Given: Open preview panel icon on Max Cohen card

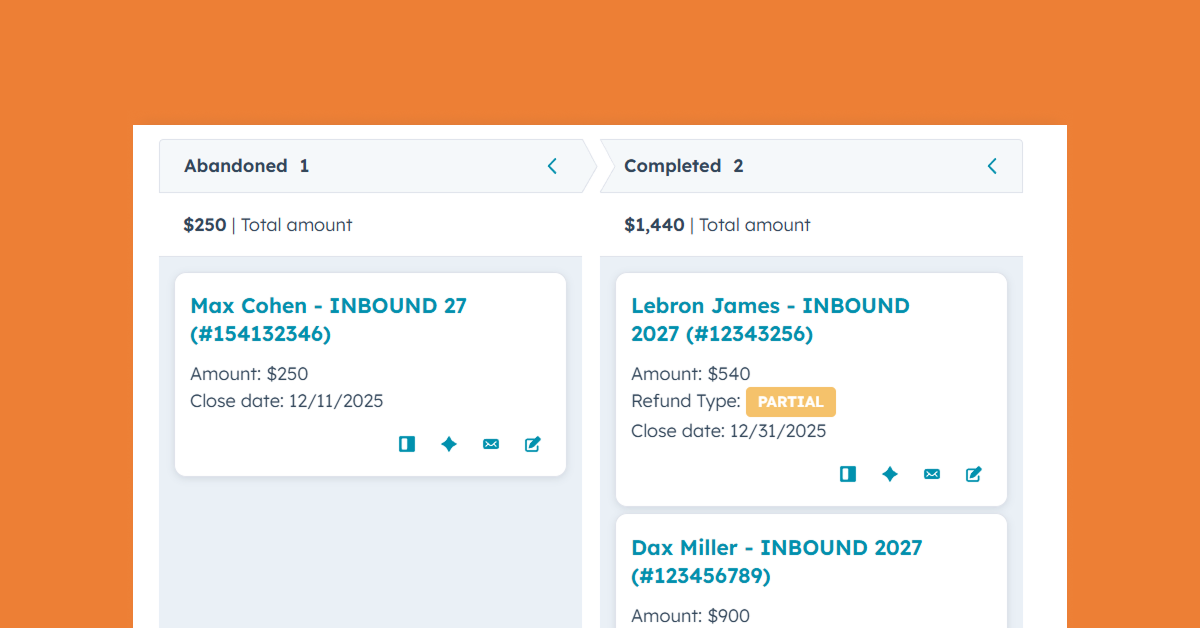Looking at the screenshot, I should pyautogui.click(x=406, y=444).
